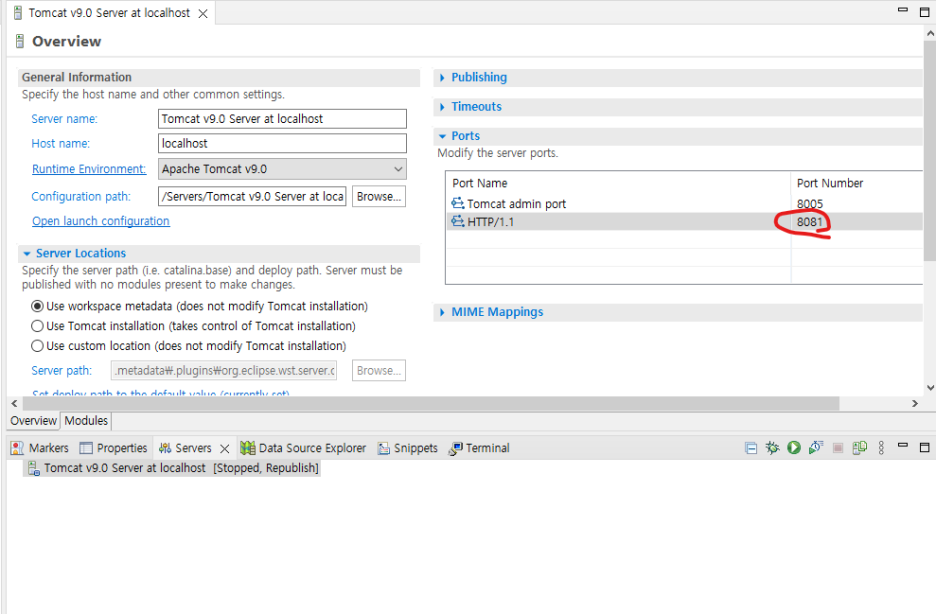
Task: Minimize the Servers view panel
Action: (x=903, y=445)
